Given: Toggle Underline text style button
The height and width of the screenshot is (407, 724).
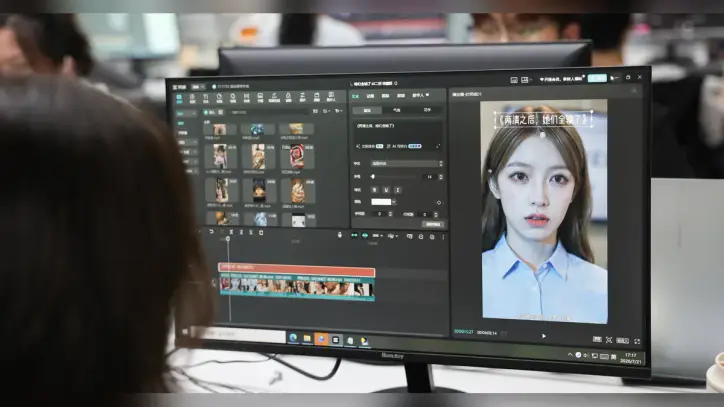Looking at the screenshot, I should click(386, 190).
